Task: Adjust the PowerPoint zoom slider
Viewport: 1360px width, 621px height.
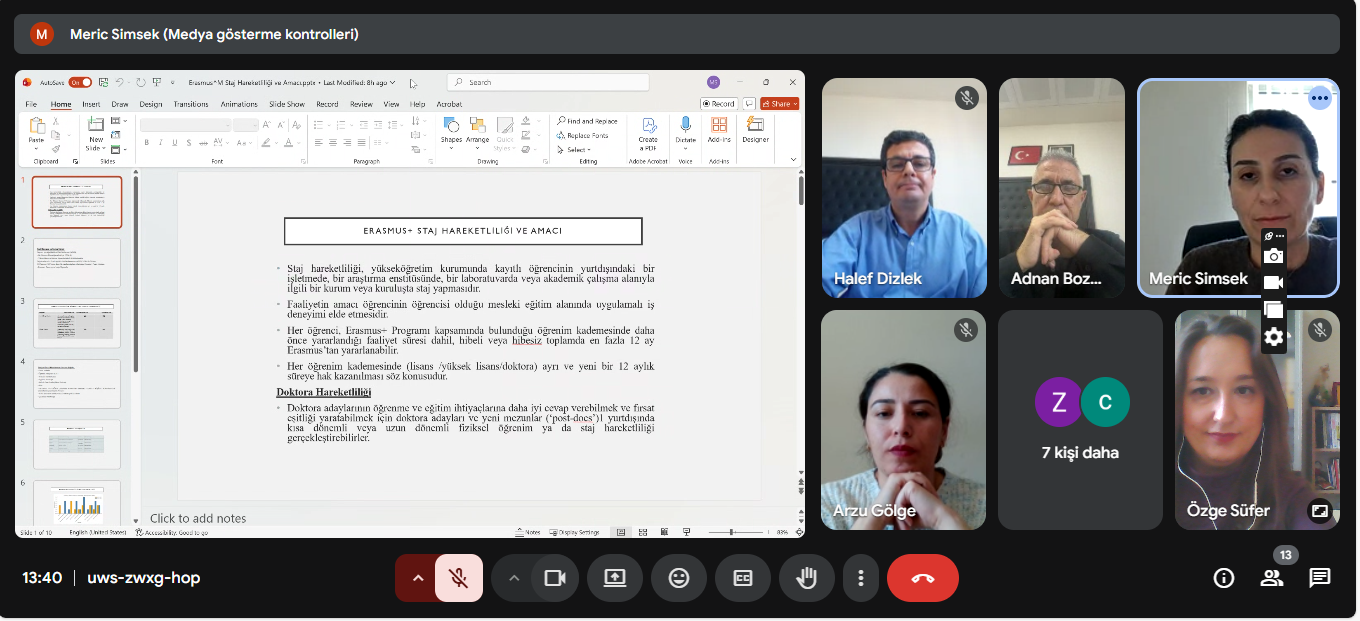Action: (733, 532)
